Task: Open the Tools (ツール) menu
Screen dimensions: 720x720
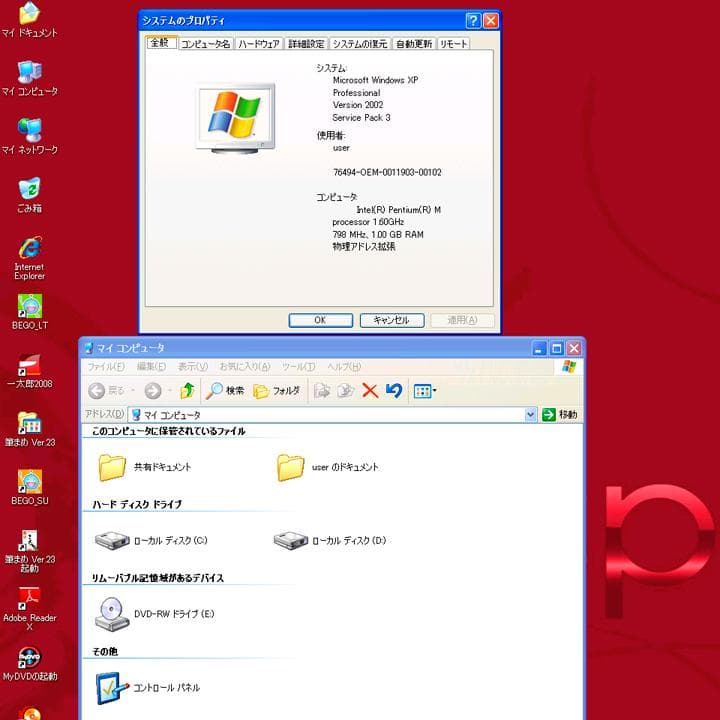Action: pyautogui.click(x=298, y=367)
